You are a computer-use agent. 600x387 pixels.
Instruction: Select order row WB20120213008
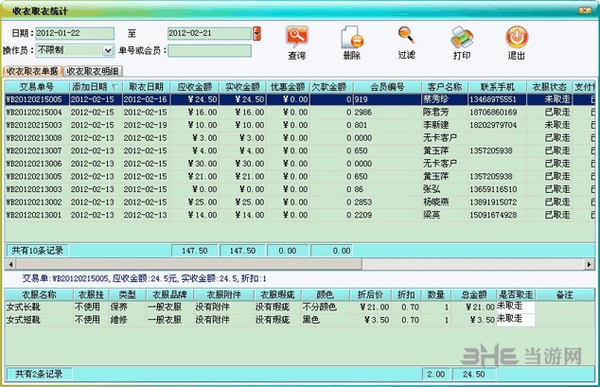pos(300,138)
